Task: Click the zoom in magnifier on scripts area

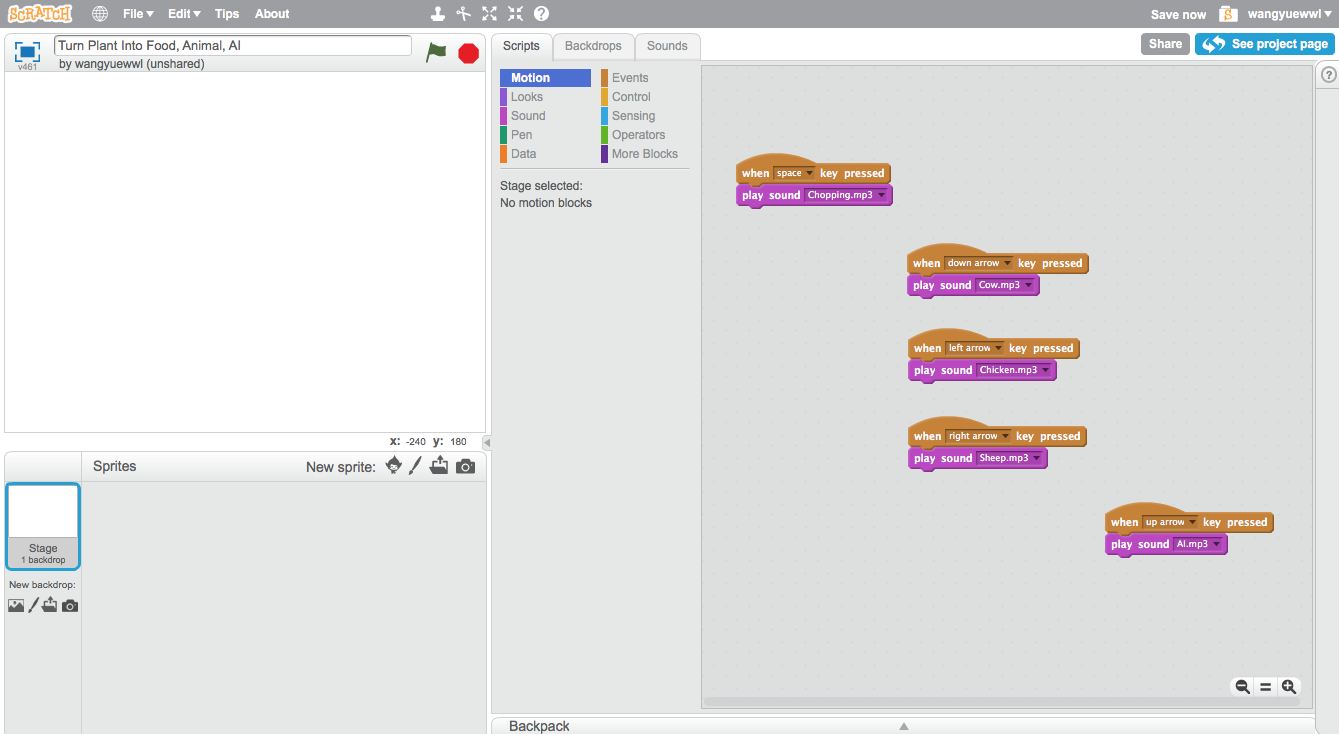Action: (1289, 687)
